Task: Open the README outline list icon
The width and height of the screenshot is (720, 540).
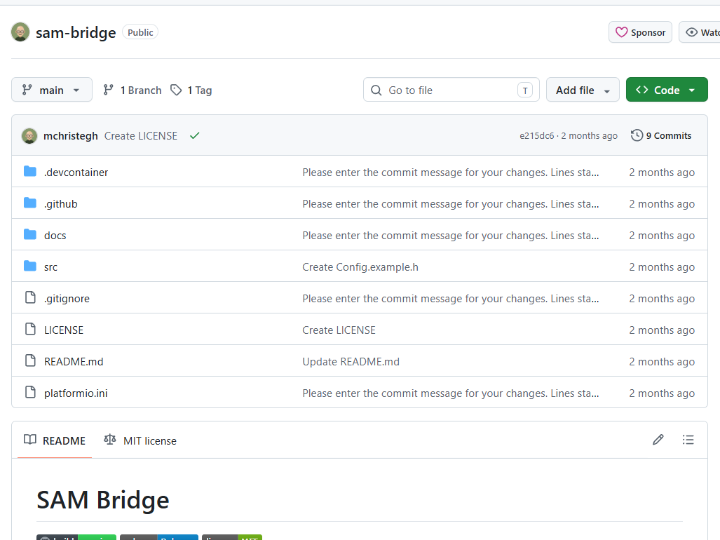Action: [688, 440]
